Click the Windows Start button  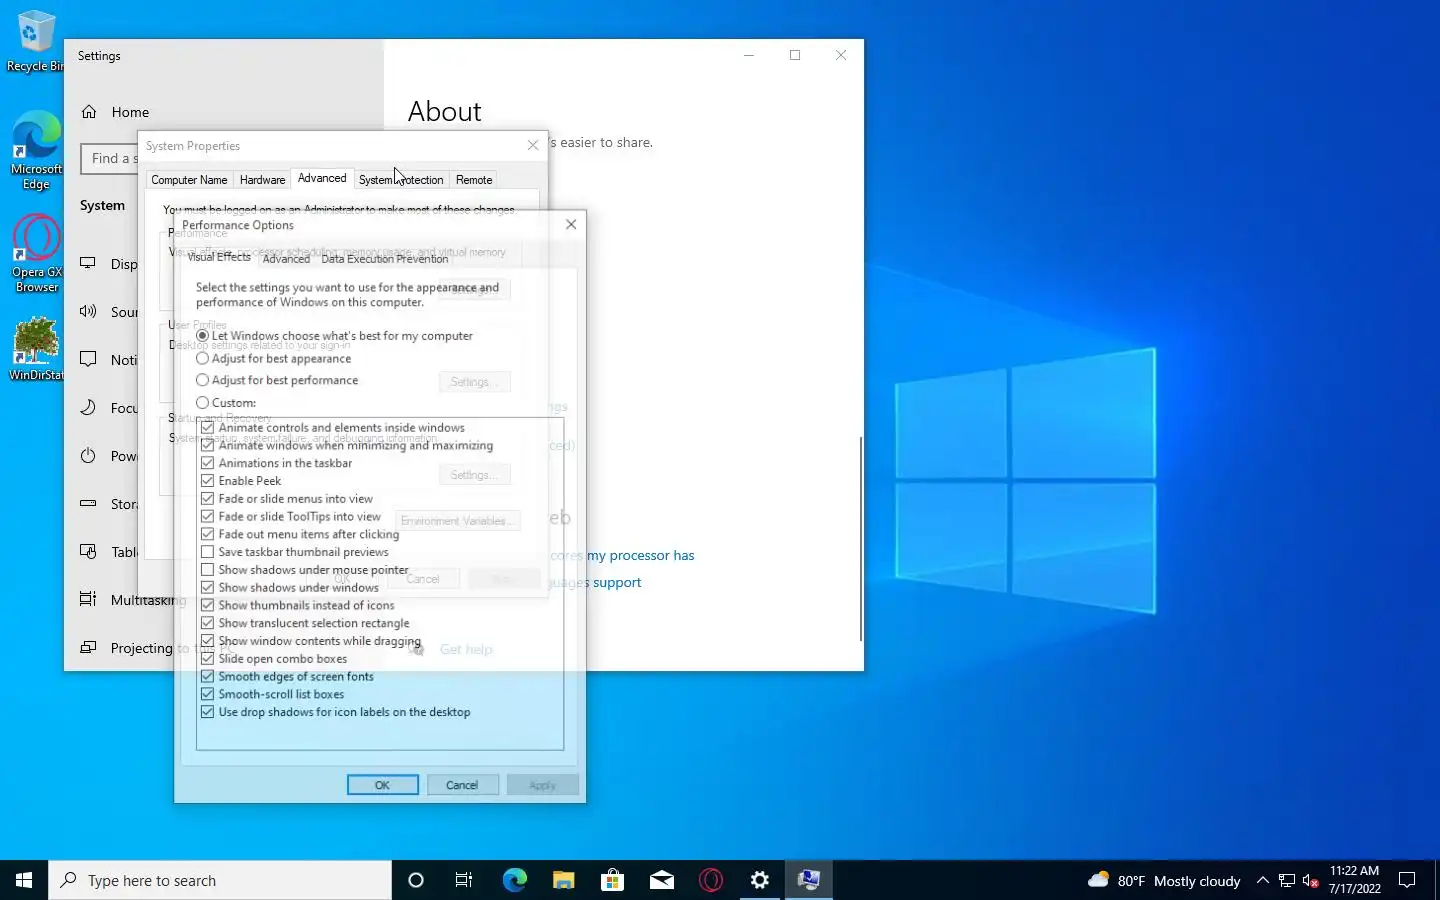tap(24, 880)
